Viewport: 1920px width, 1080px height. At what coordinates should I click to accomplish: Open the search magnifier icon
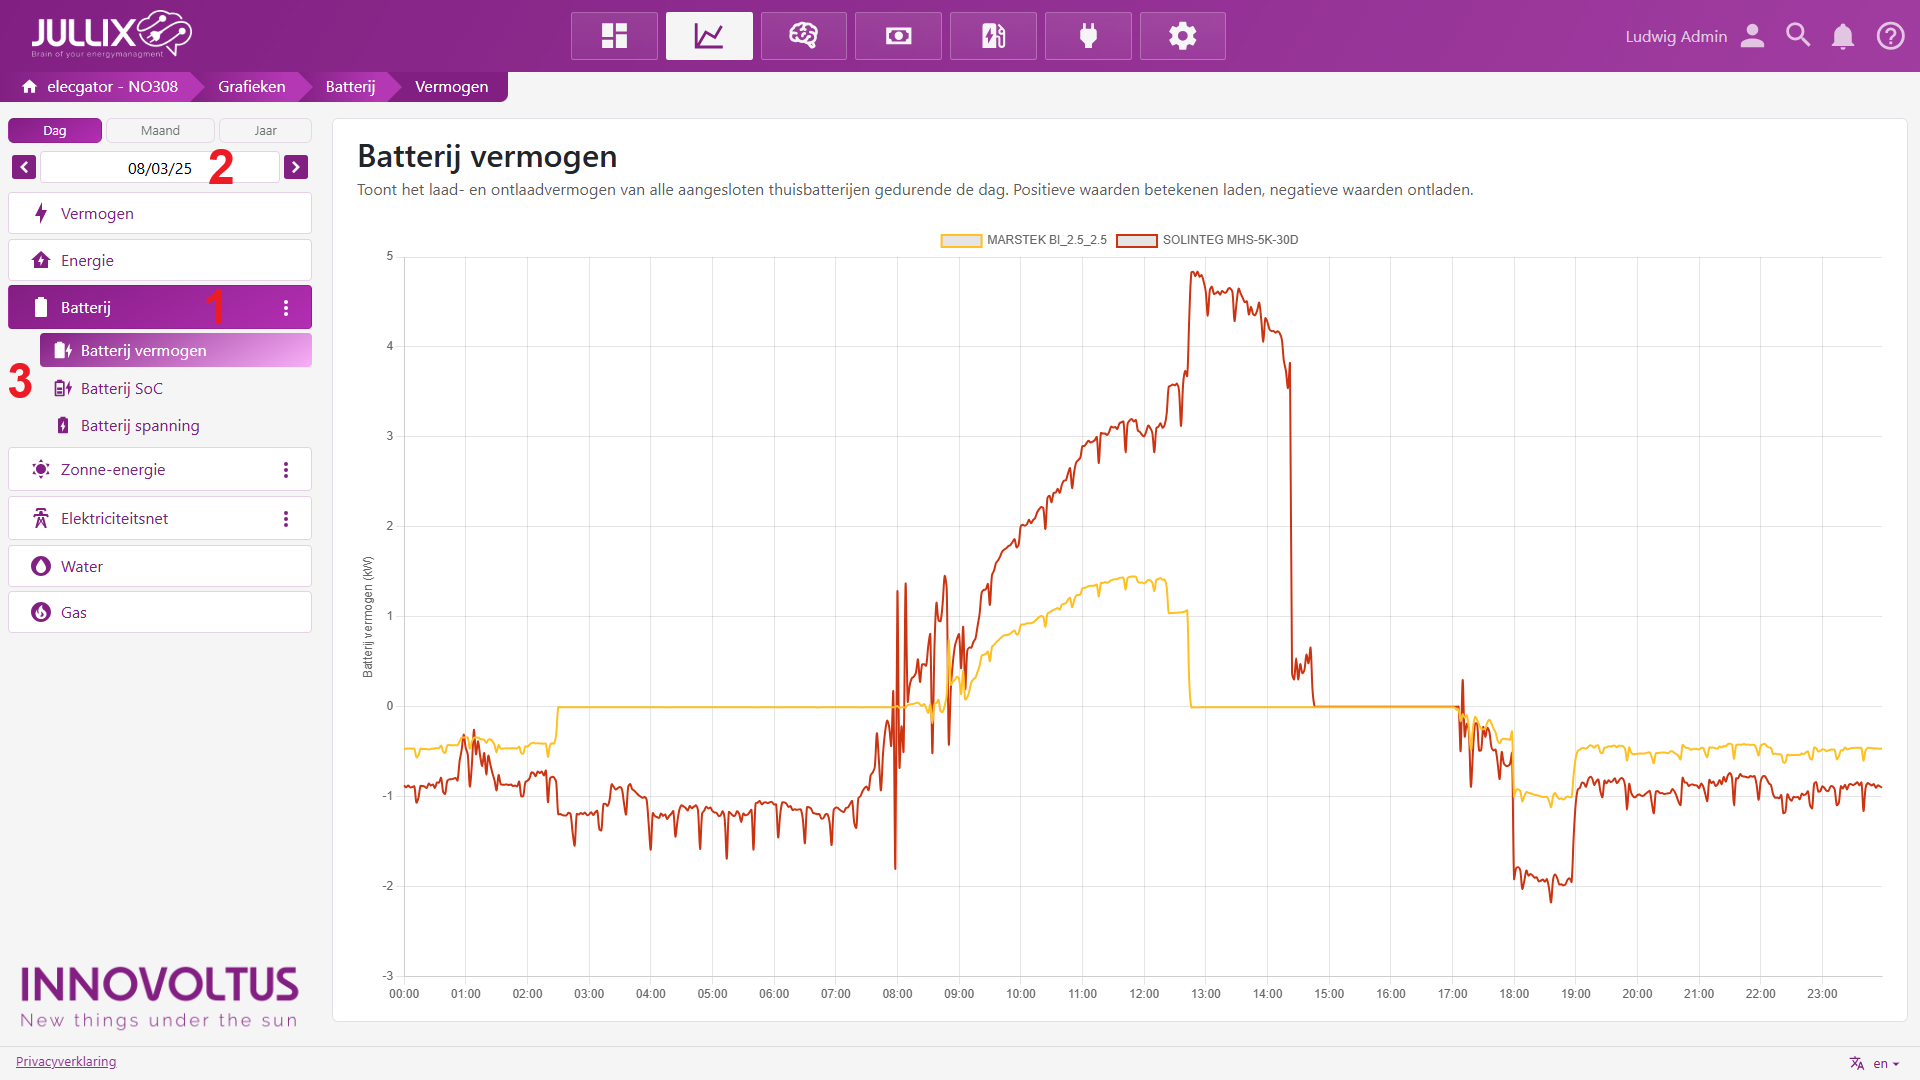[x=1798, y=36]
